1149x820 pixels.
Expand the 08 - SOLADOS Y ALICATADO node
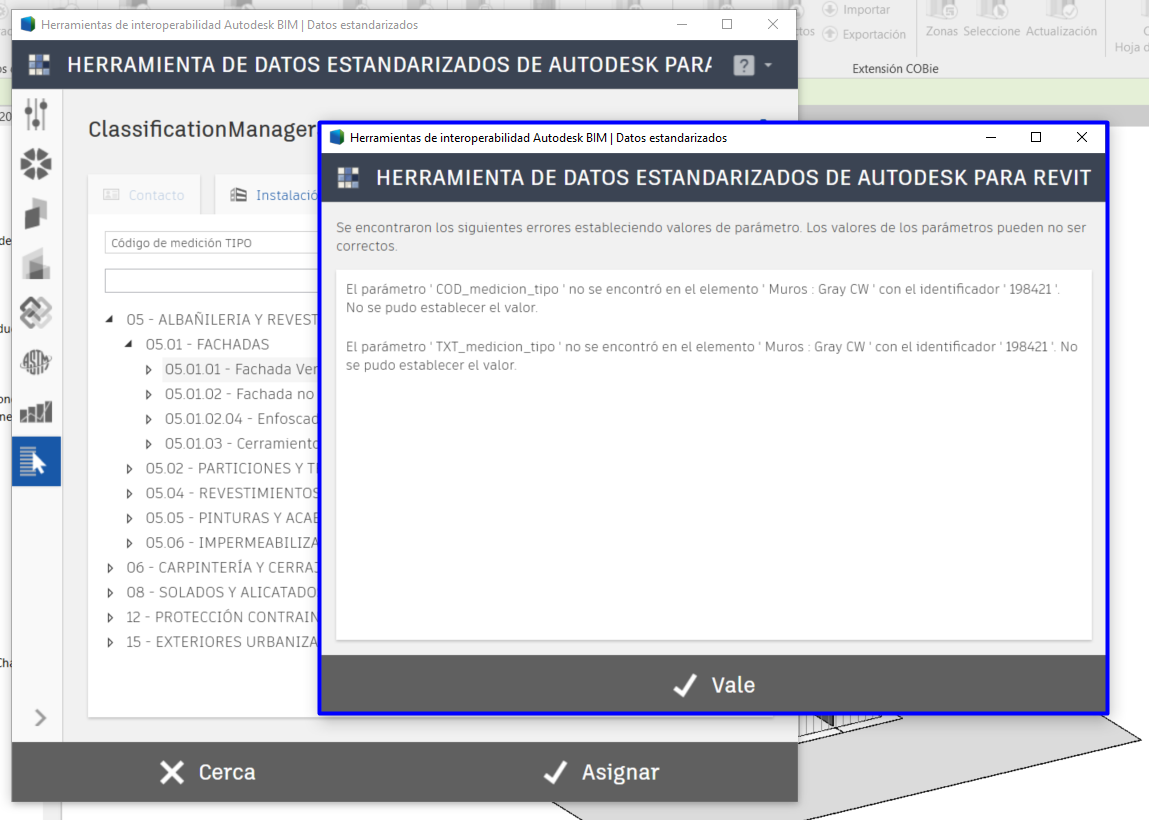pyautogui.click(x=110, y=592)
